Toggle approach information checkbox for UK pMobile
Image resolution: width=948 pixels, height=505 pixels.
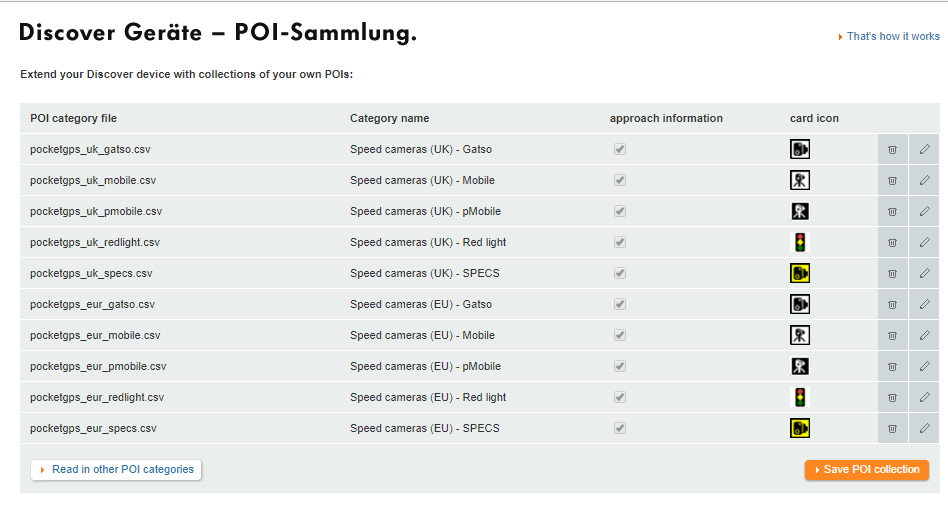click(620, 211)
